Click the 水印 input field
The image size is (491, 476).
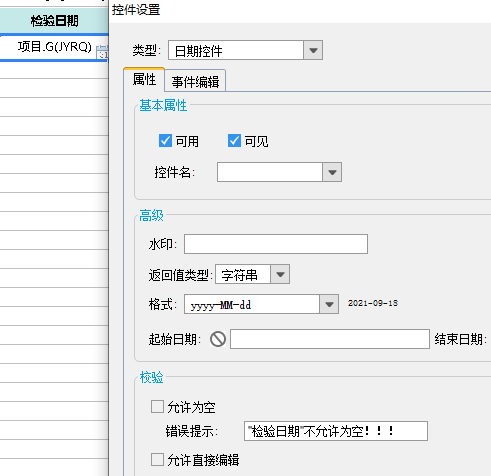pos(276,244)
